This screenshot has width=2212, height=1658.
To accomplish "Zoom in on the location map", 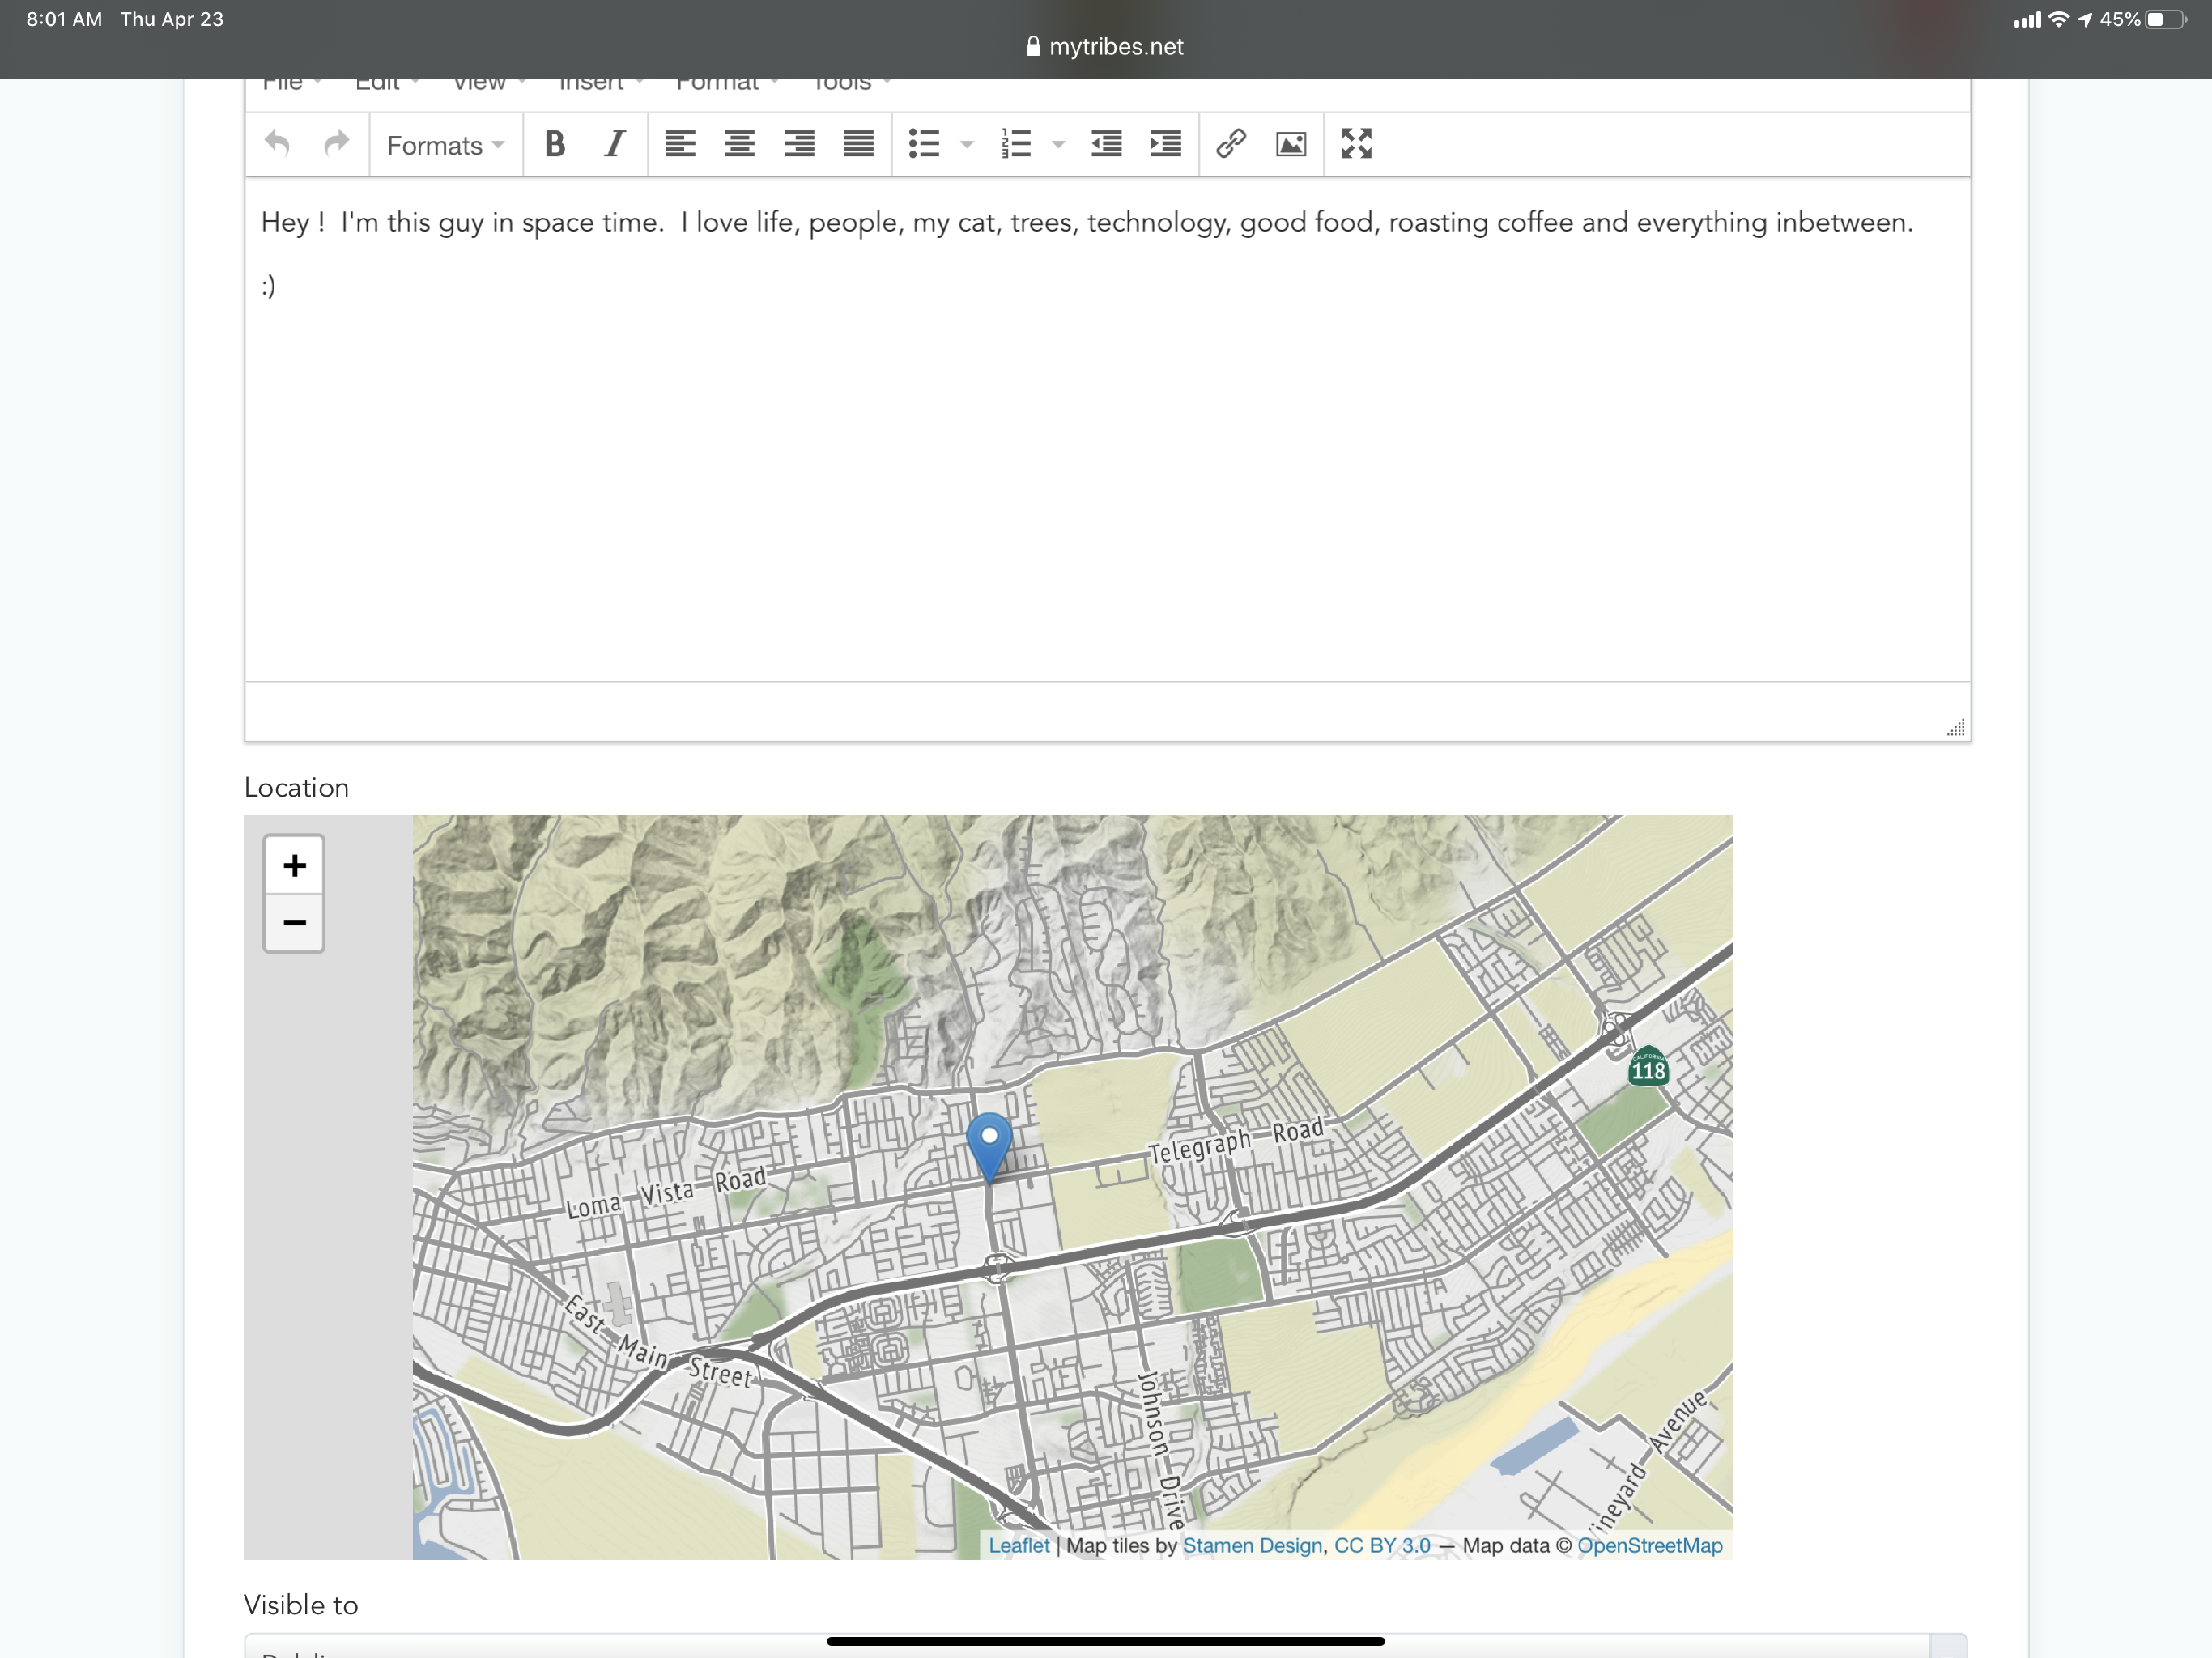I will [x=294, y=865].
